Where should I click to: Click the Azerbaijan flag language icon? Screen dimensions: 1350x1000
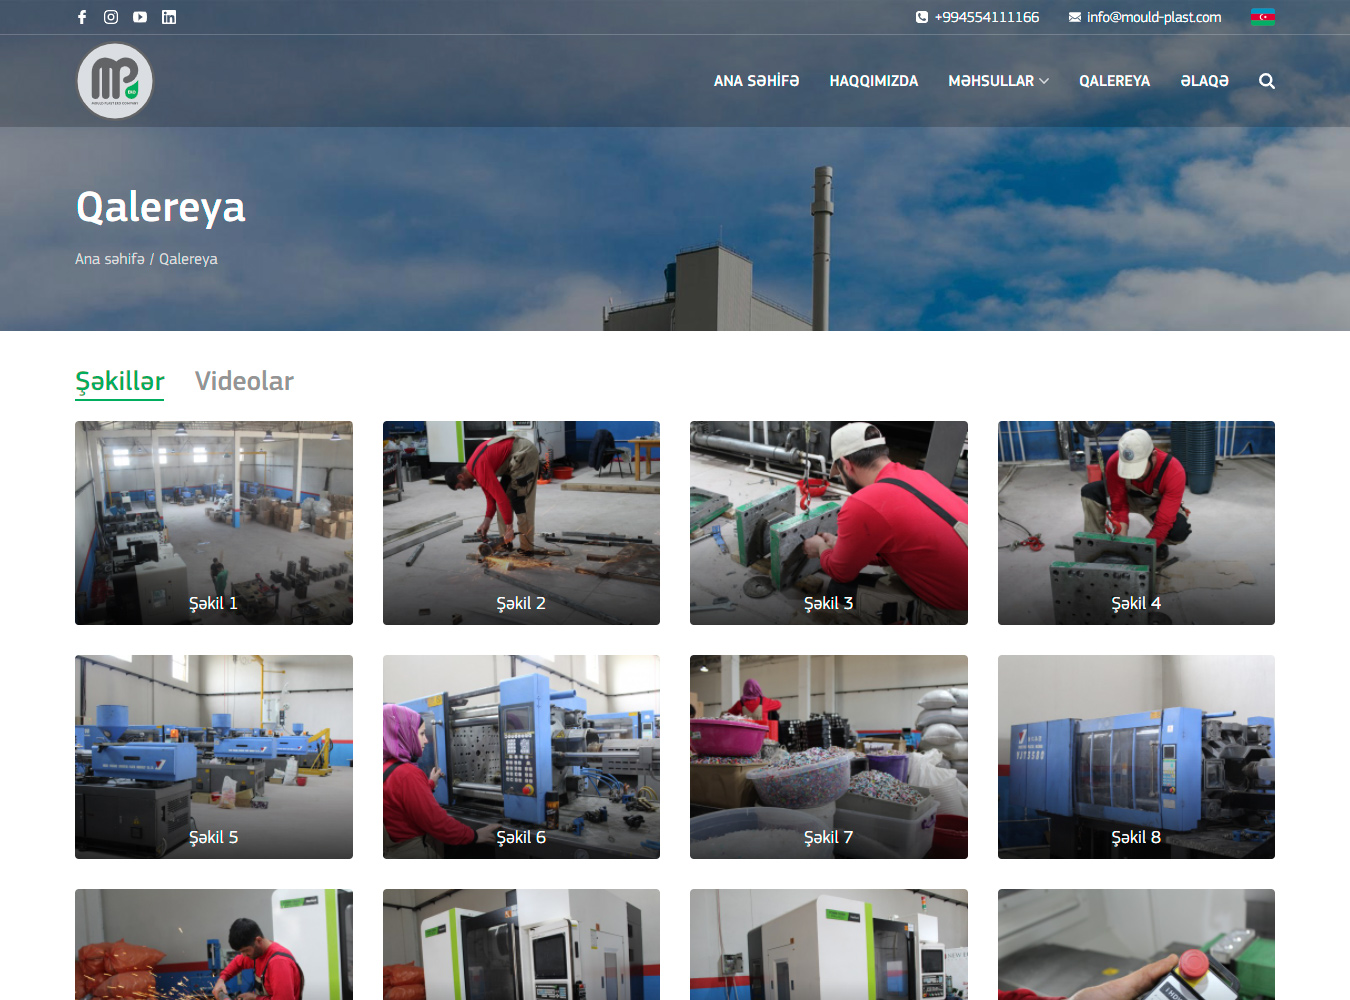(x=1262, y=17)
